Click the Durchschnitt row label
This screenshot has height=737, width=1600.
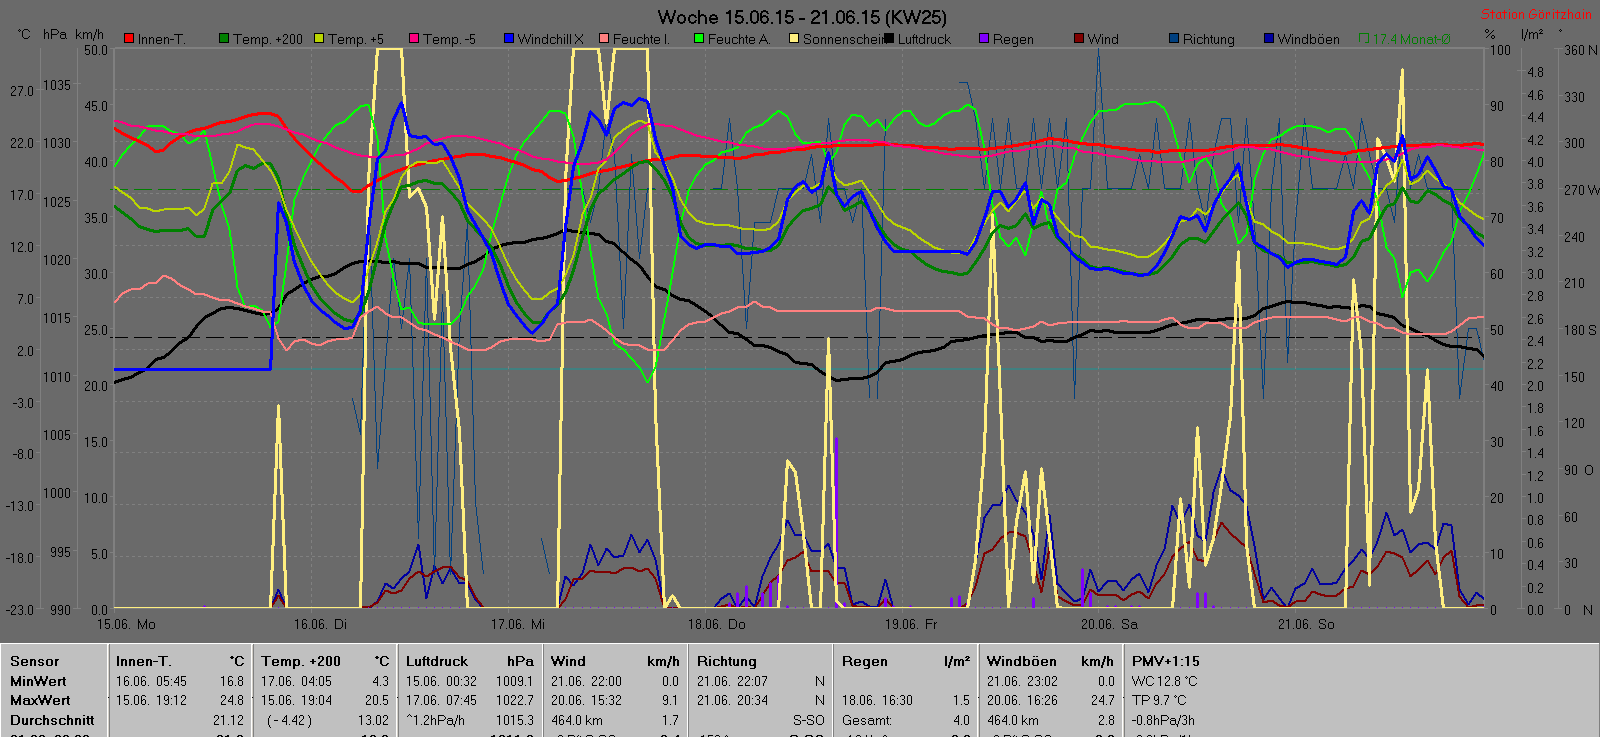tap(52, 720)
